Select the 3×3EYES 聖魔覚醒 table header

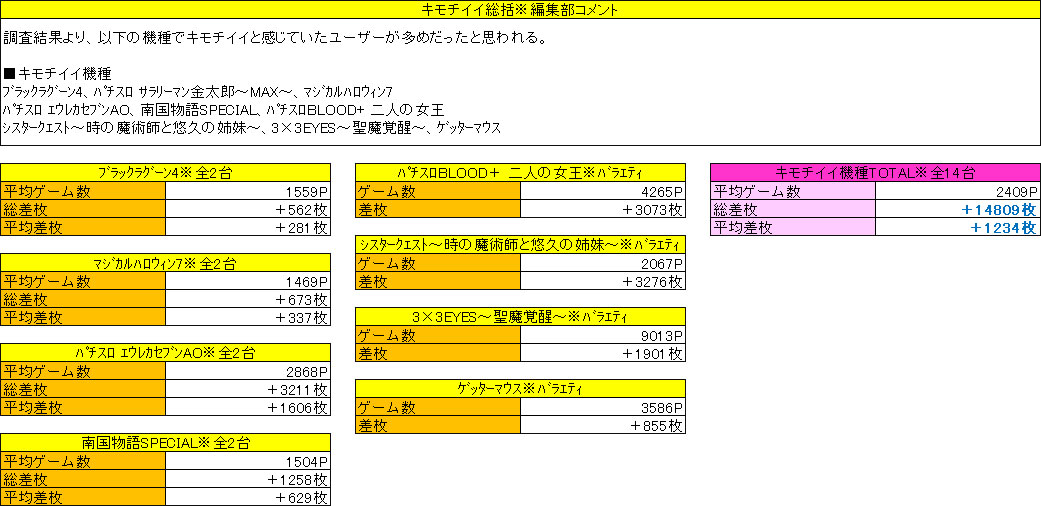click(520, 317)
